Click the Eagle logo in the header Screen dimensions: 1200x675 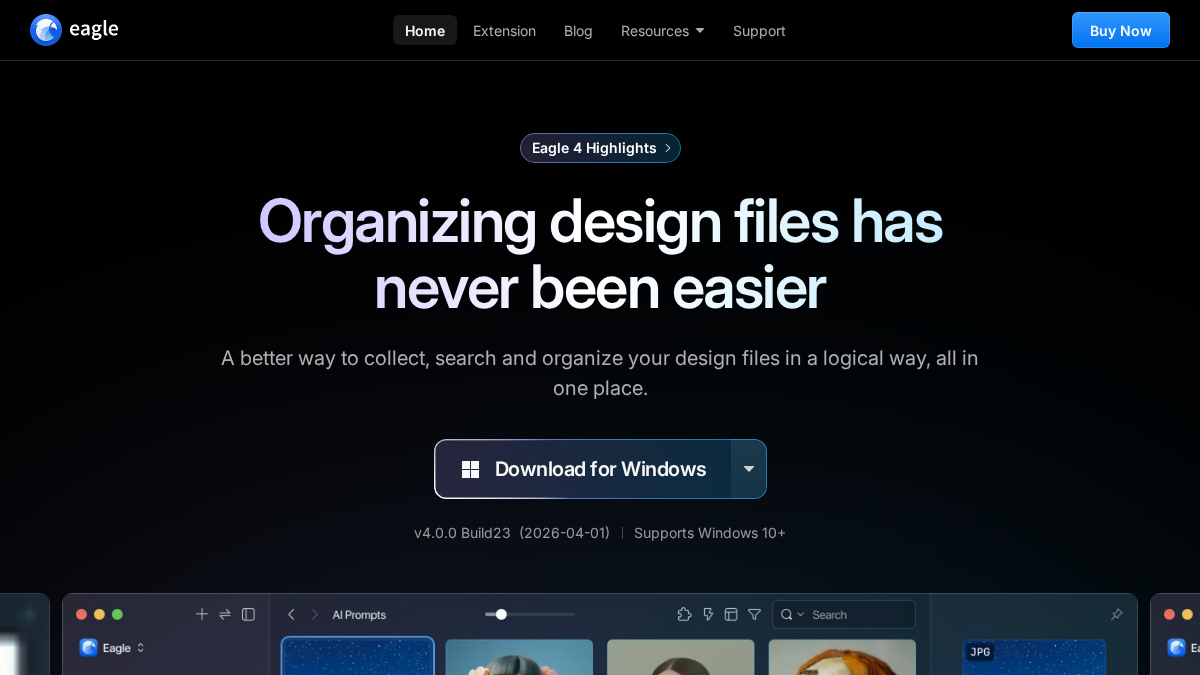pyautogui.click(x=74, y=30)
